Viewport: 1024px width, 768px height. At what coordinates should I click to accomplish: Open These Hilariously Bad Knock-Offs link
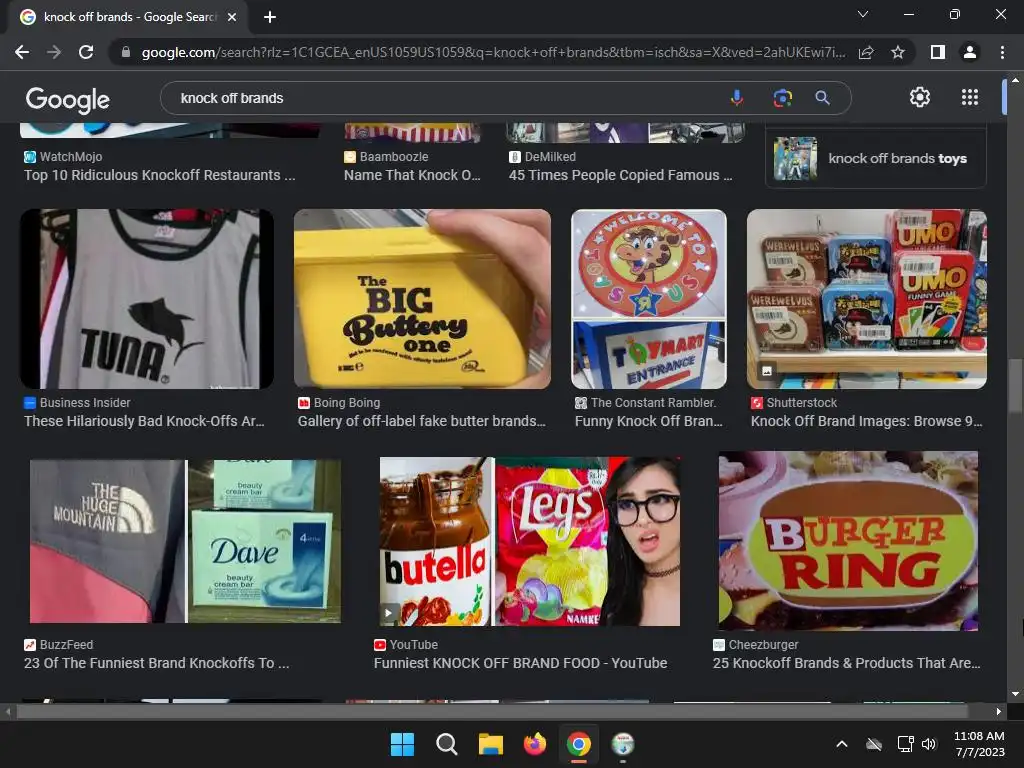(x=144, y=421)
